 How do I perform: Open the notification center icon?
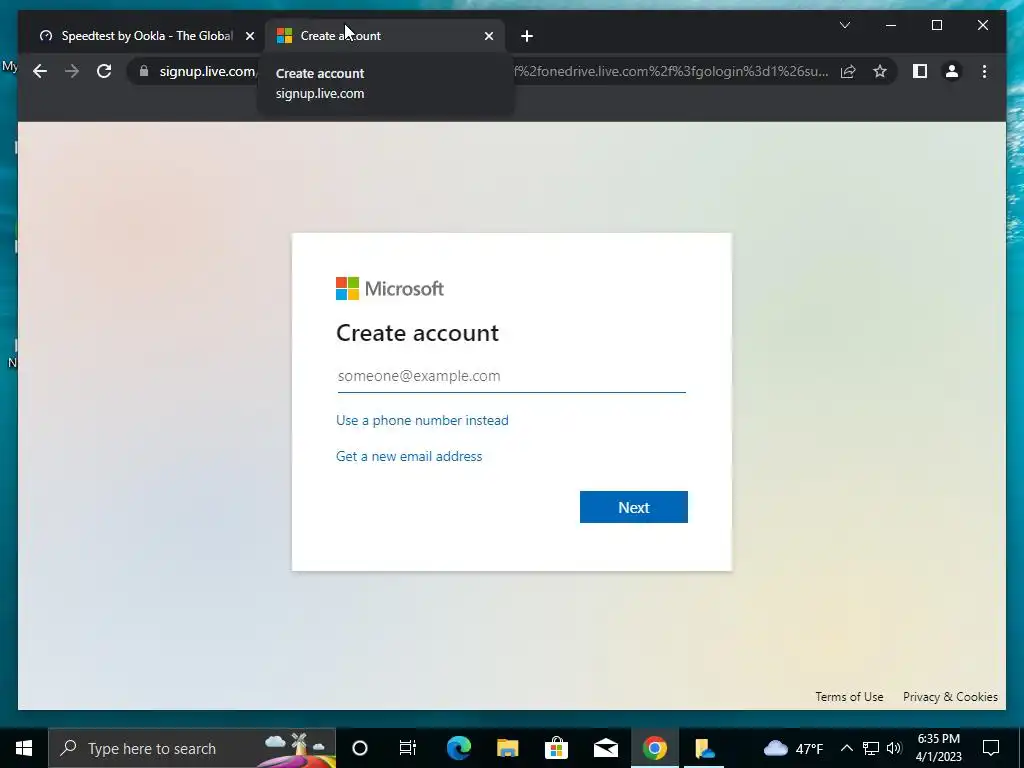click(991, 748)
